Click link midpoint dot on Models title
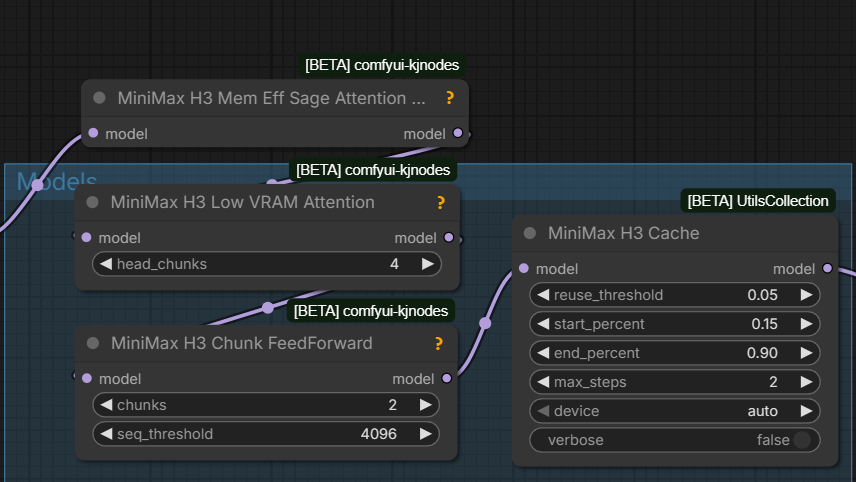The width and height of the screenshot is (856, 482). (x=37, y=185)
